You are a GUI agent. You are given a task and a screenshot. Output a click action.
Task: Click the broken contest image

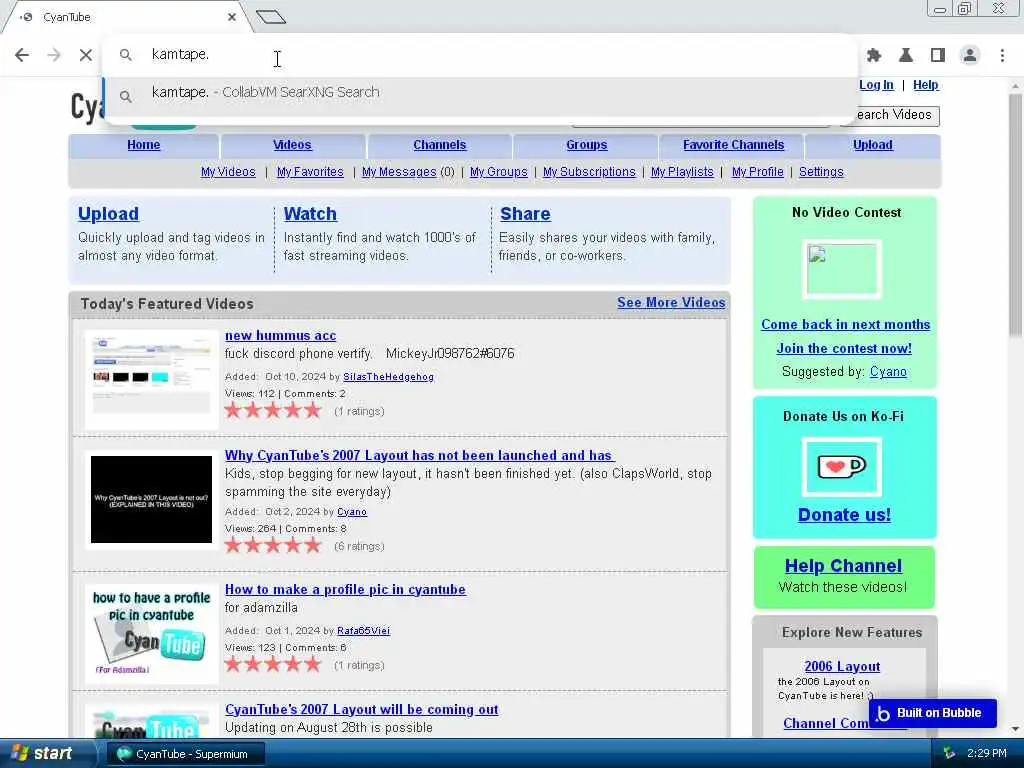(842, 268)
